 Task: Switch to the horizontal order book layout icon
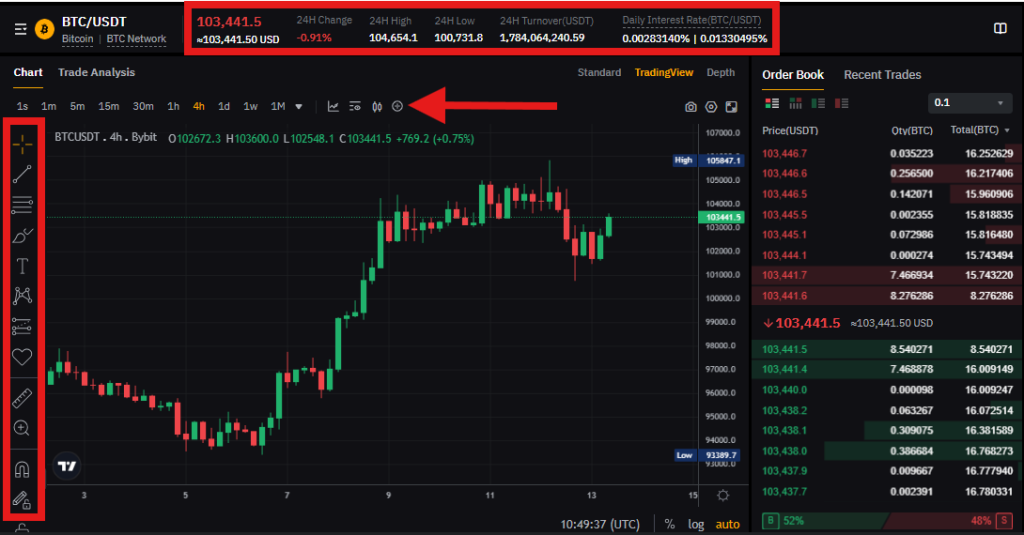pyautogui.click(x=795, y=103)
